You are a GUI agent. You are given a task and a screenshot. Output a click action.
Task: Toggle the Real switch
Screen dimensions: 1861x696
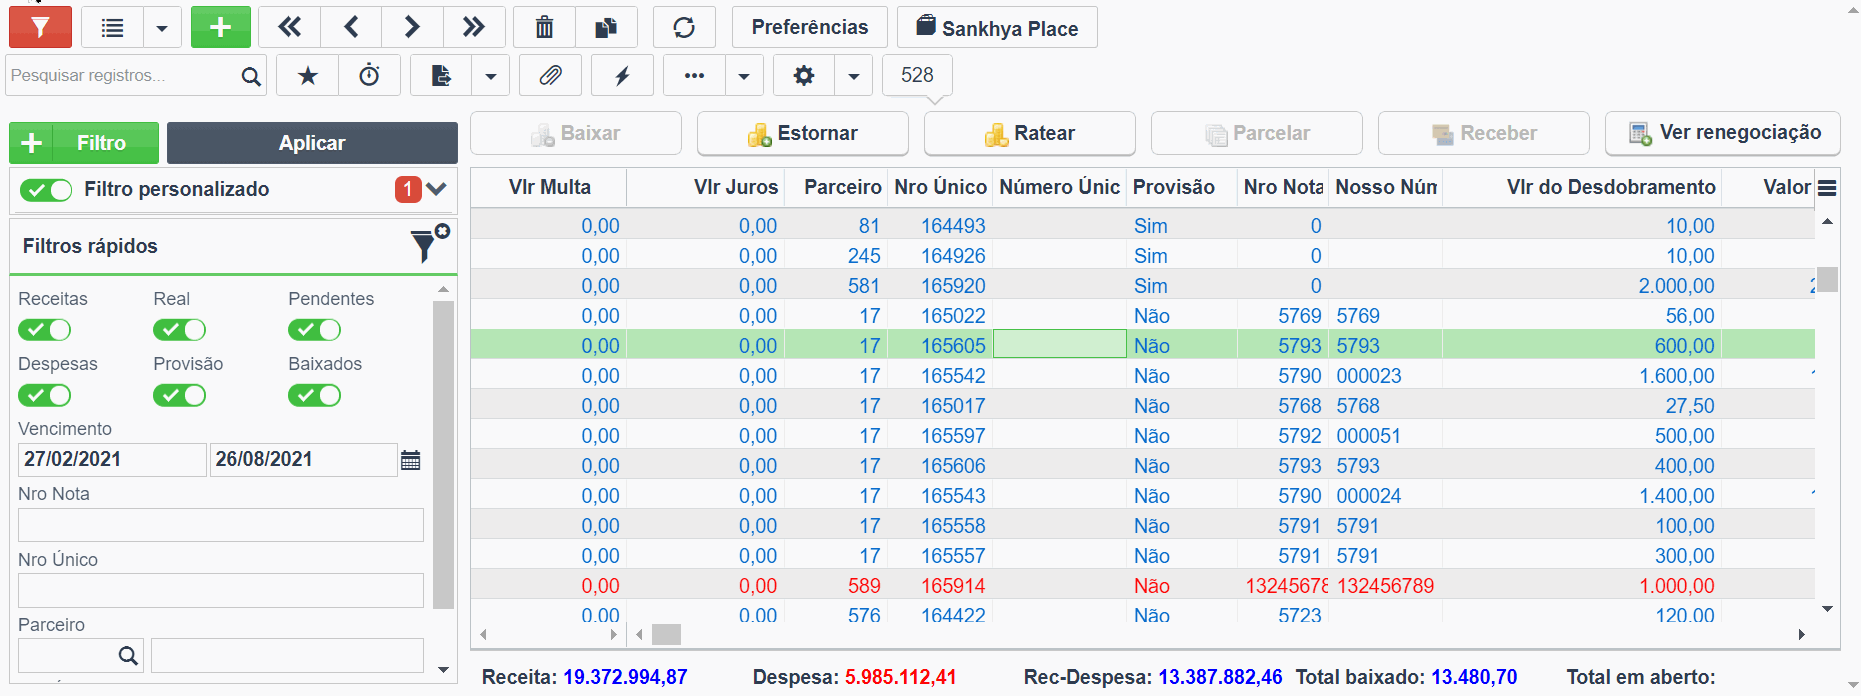(x=180, y=330)
